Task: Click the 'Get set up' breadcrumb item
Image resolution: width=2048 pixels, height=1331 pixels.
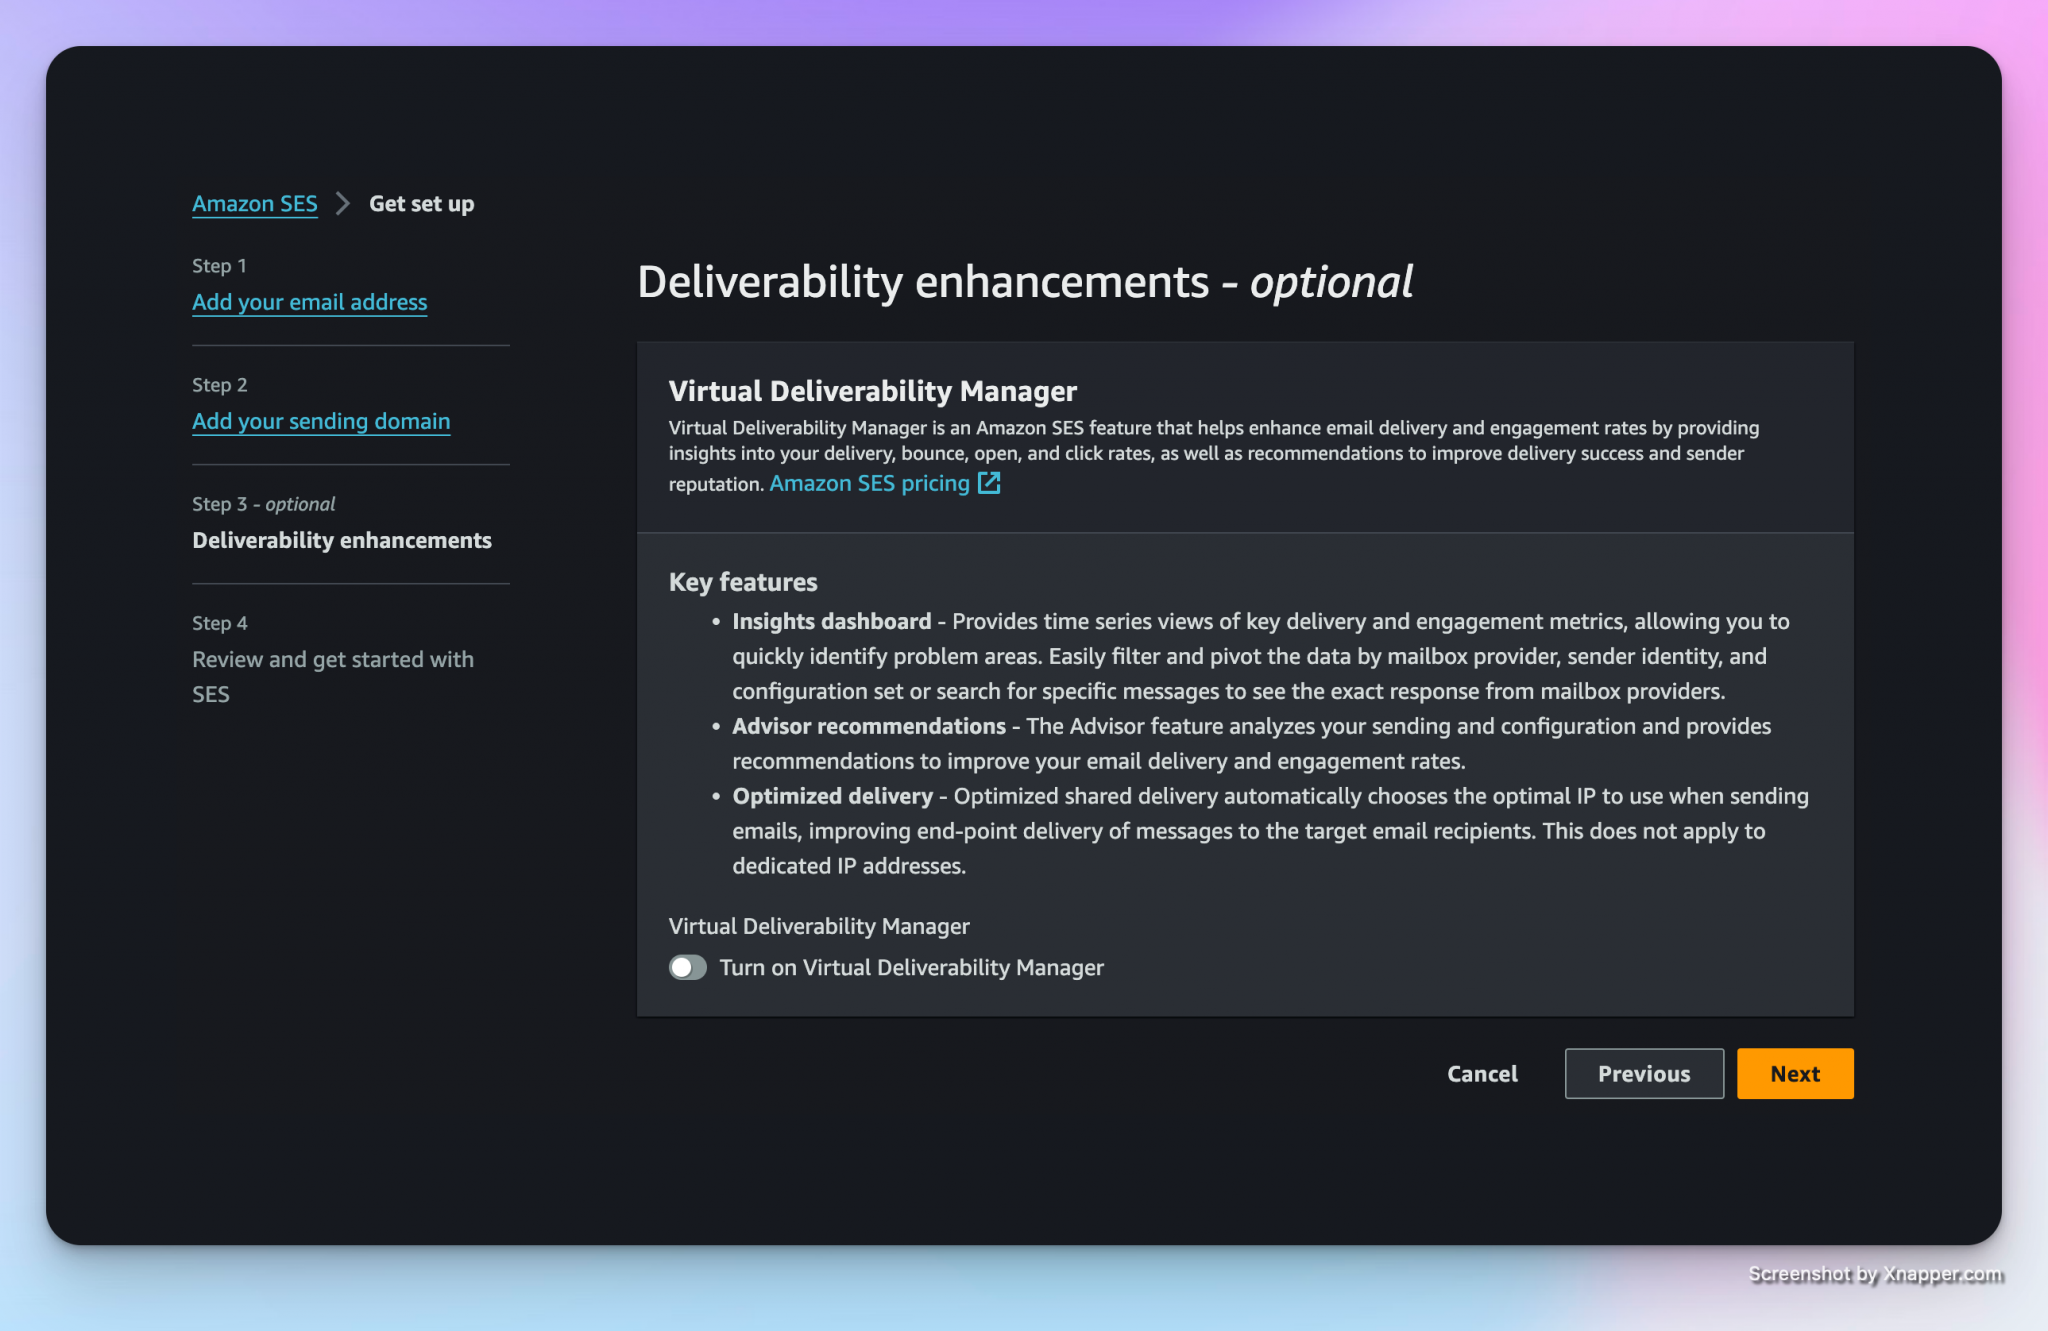Action: (421, 204)
